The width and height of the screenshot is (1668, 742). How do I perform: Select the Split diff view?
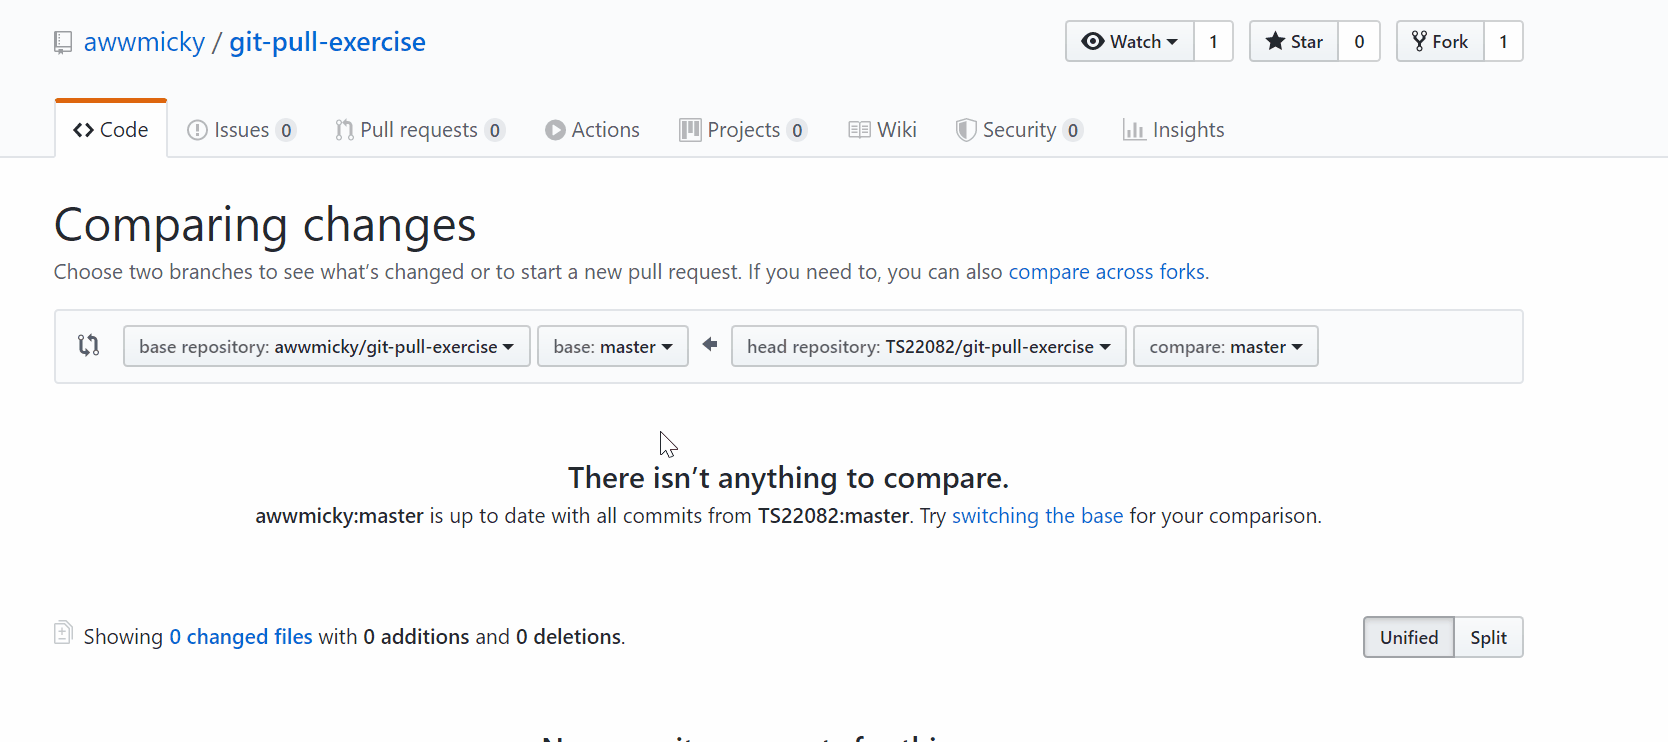[1488, 637]
